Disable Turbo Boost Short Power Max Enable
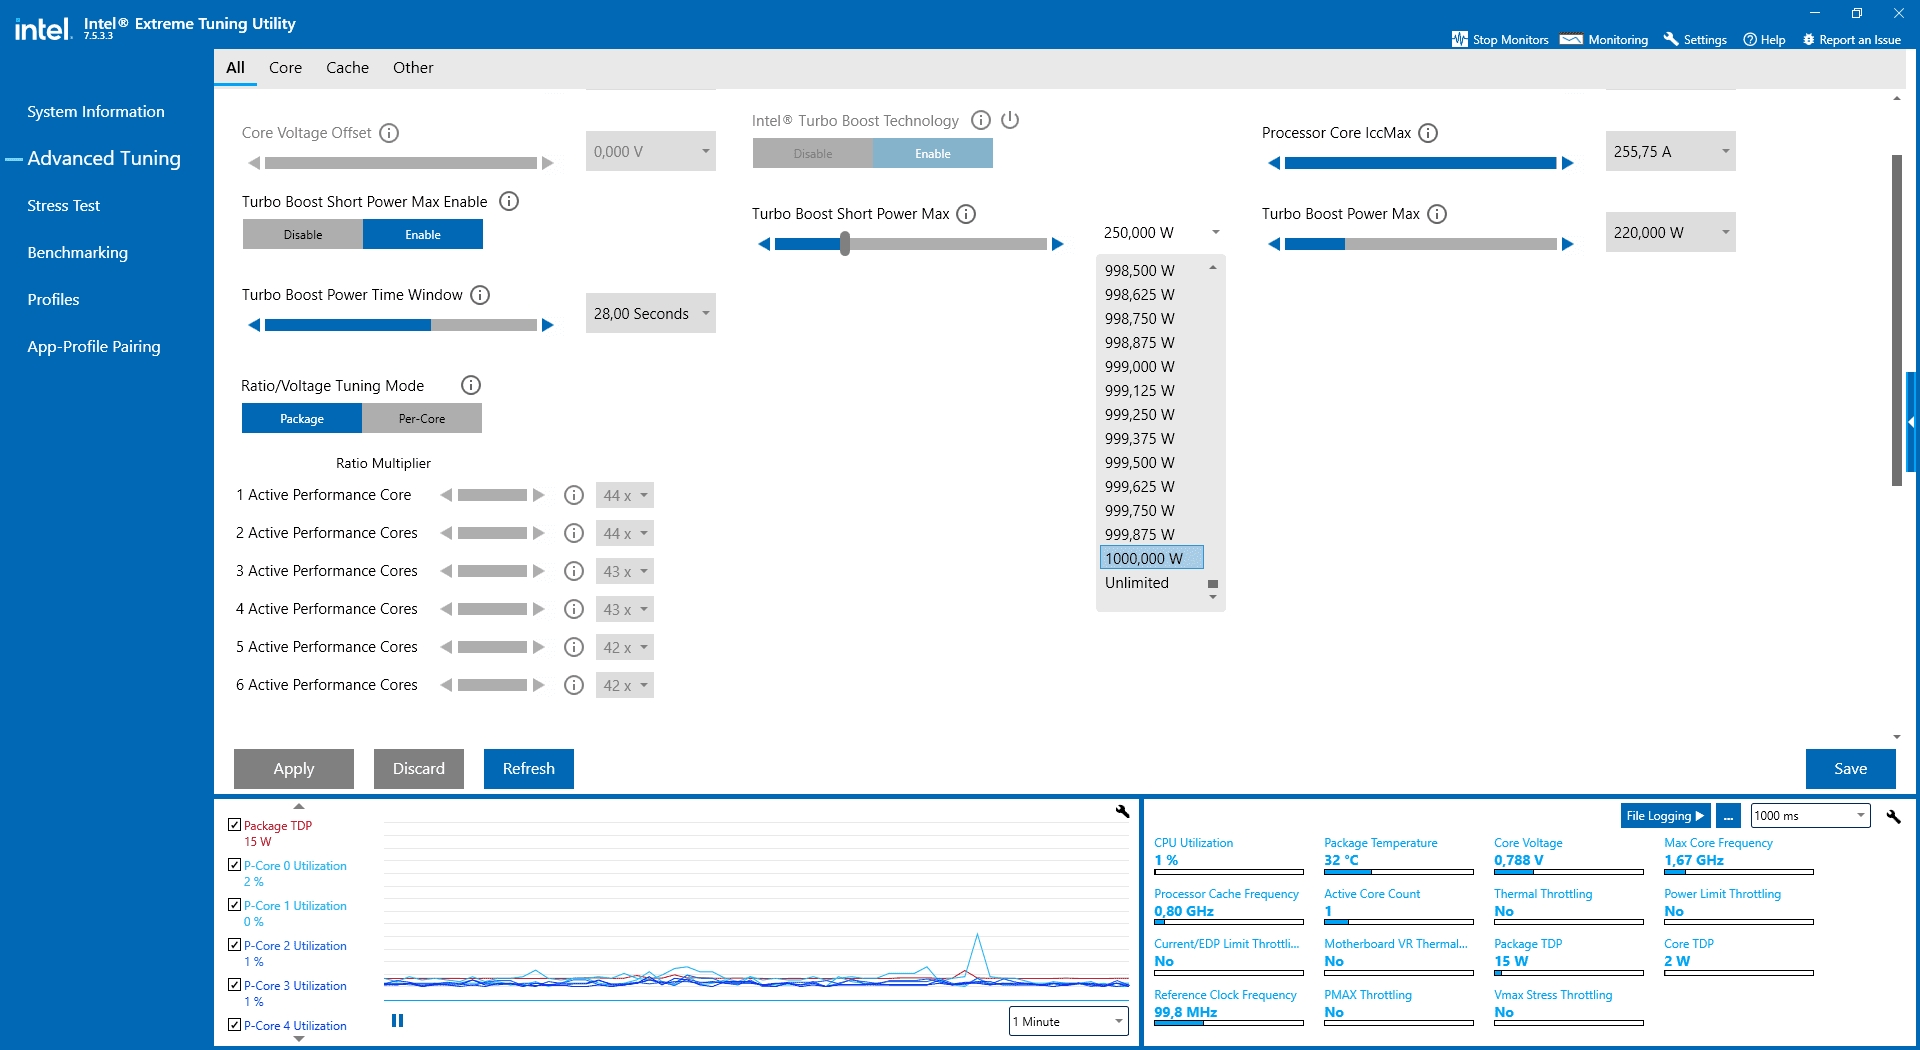Image resolution: width=1920 pixels, height=1050 pixels. tap(303, 234)
